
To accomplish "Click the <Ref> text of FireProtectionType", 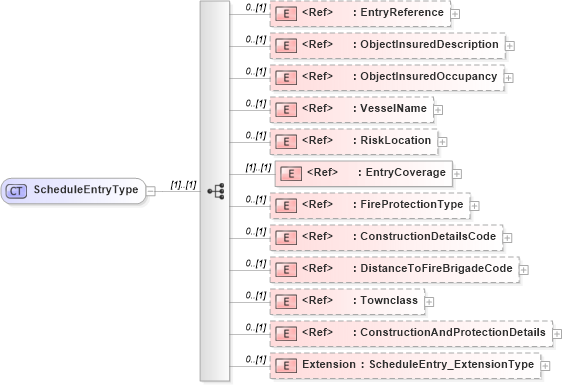I will [317, 204].
